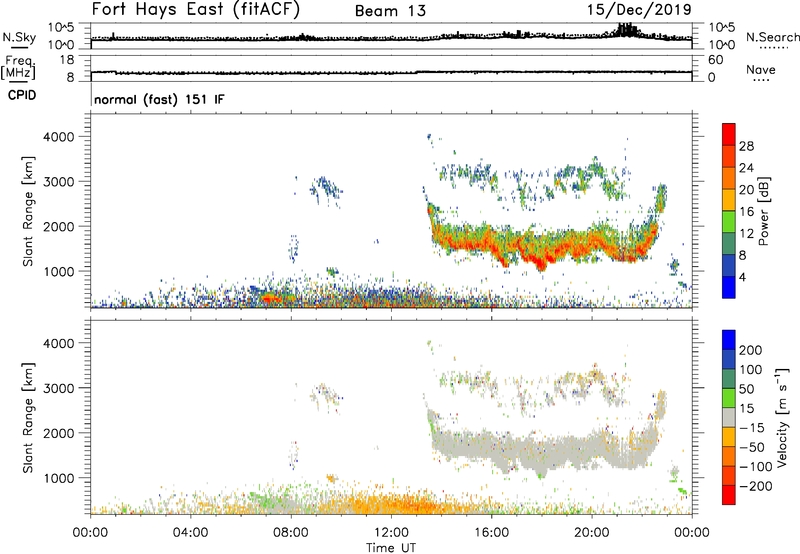Click the noise spike in the N.Sky plot
Viewport: 800px width, 554px height.
coord(627,29)
